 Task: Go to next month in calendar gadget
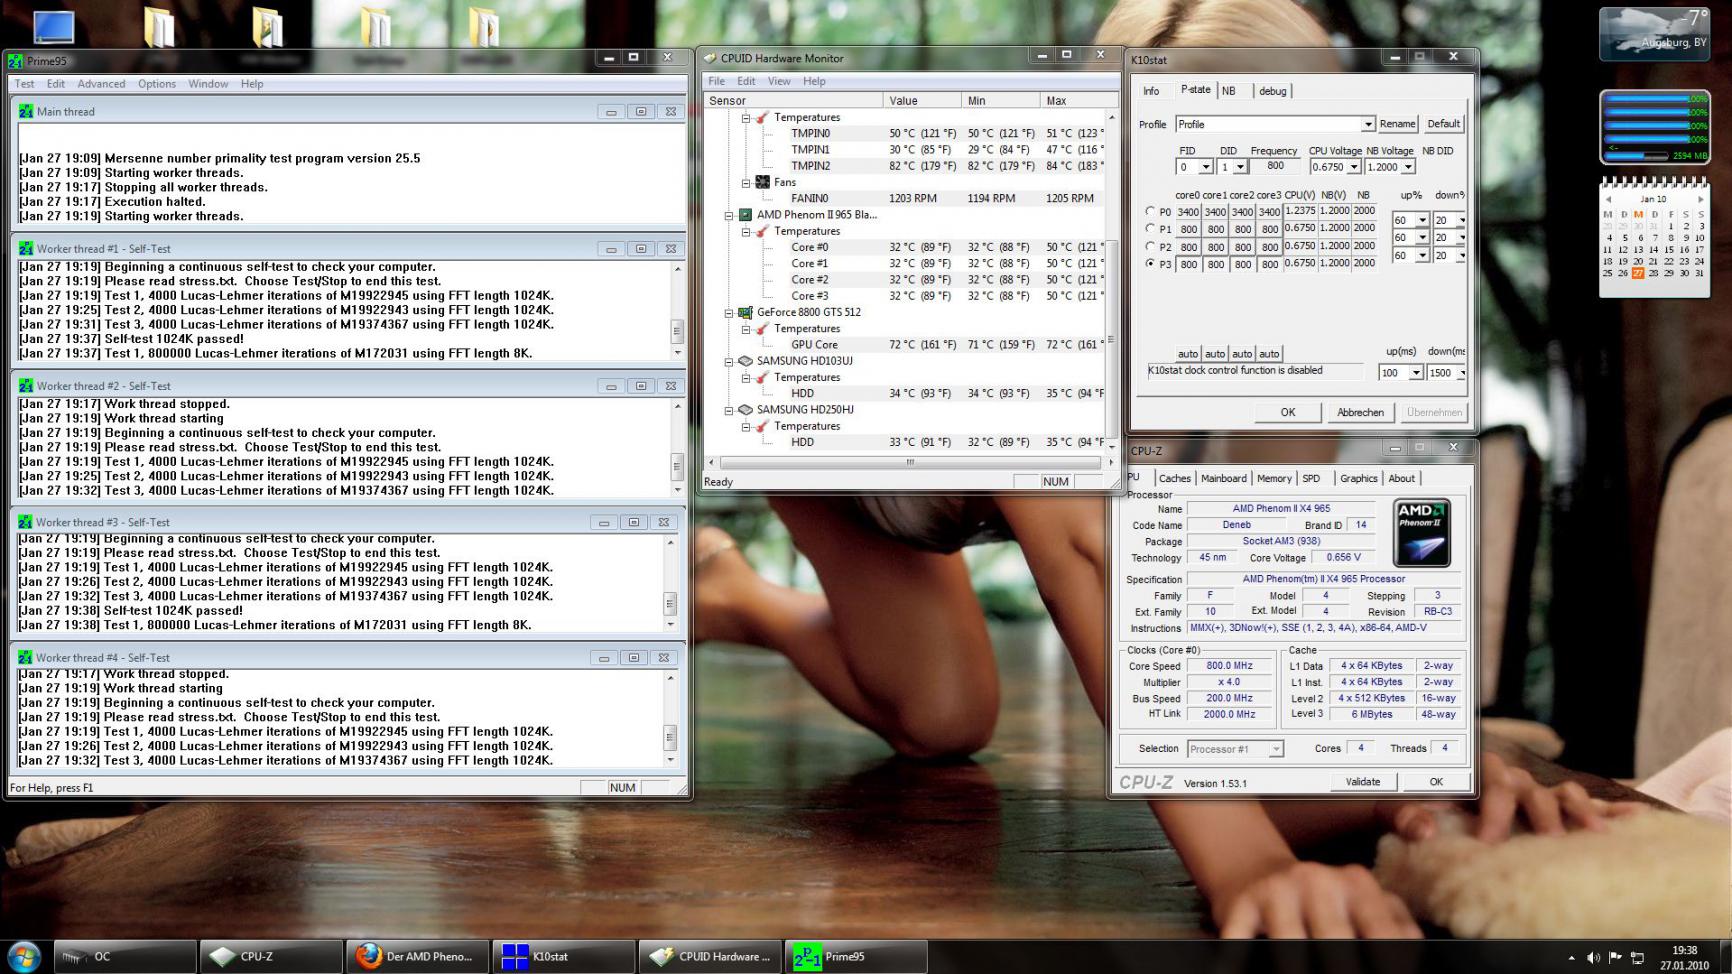[x=1700, y=200]
